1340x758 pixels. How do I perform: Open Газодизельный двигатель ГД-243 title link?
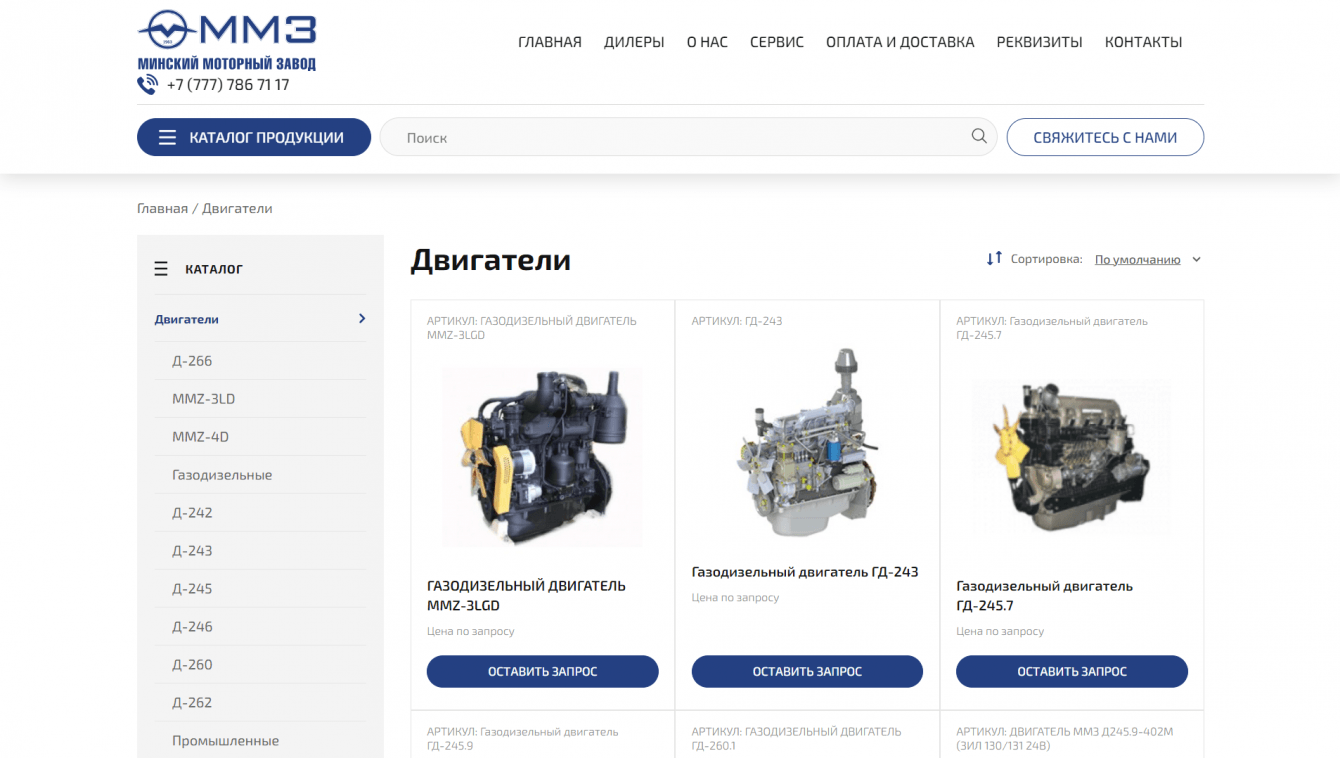(805, 572)
